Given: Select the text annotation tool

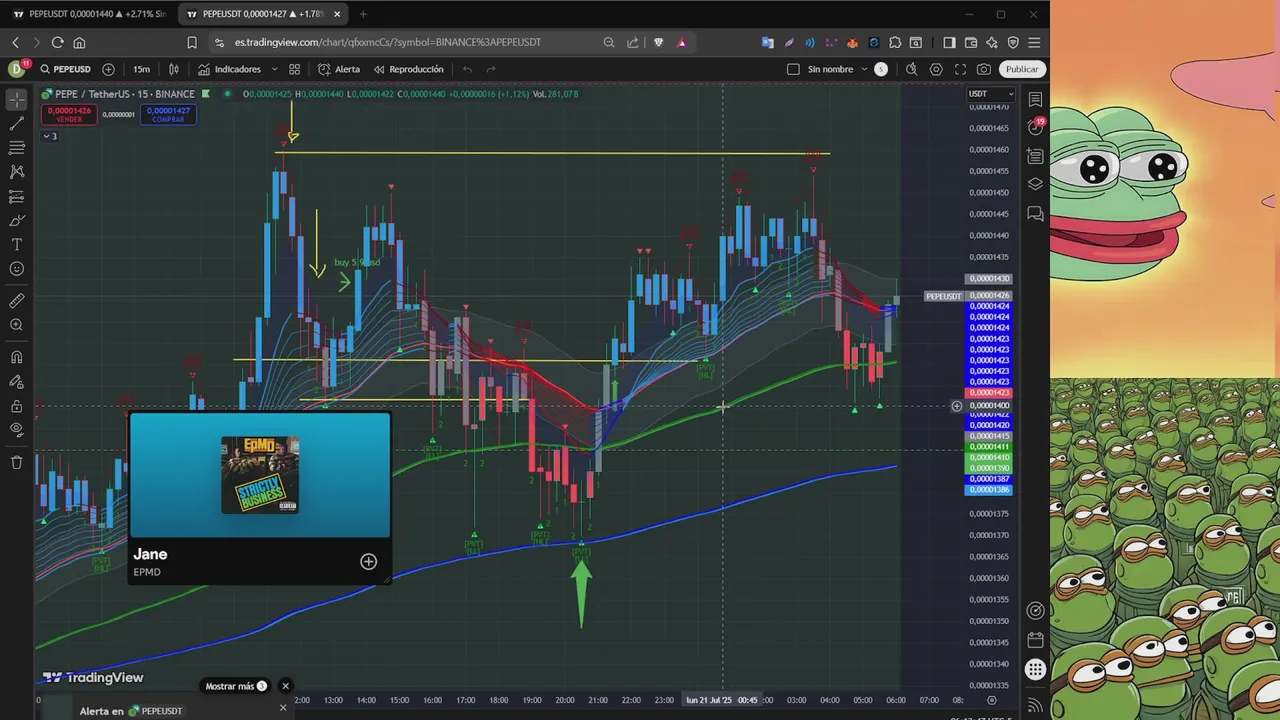Looking at the screenshot, I should pyautogui.click(x=16, y=245).
